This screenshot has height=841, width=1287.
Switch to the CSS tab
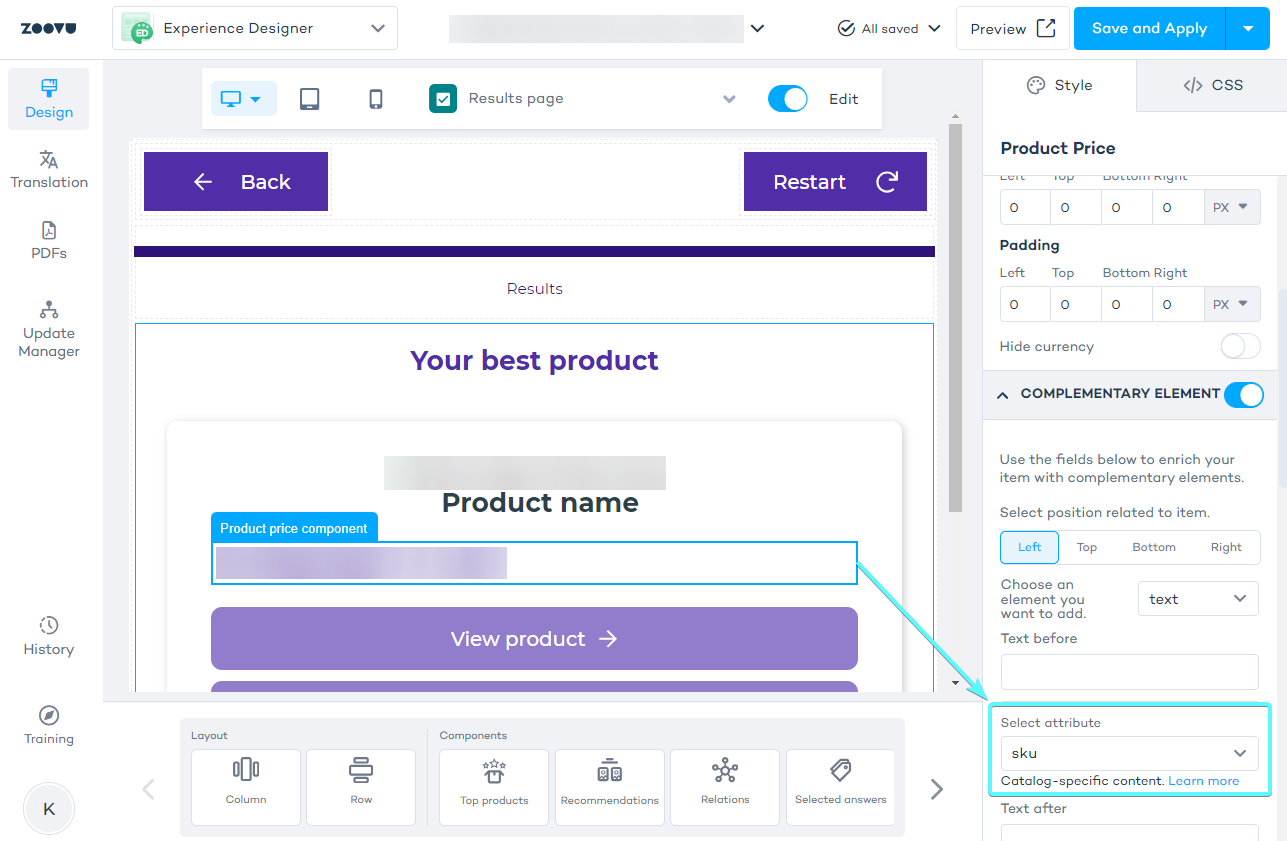[1212, 85]
